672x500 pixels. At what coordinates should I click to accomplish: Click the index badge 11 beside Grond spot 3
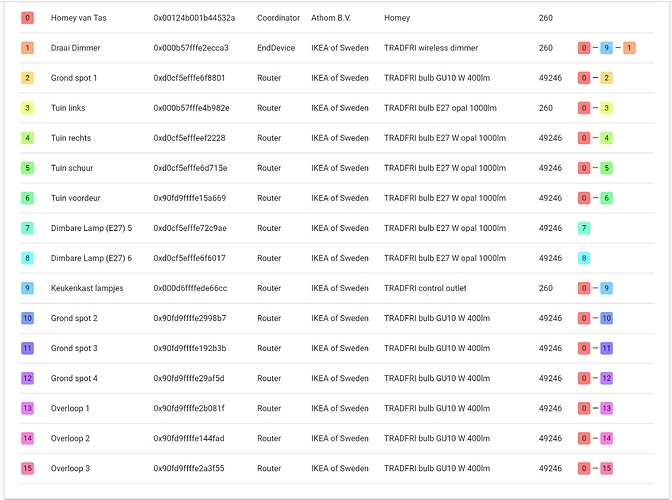[27, 348]
